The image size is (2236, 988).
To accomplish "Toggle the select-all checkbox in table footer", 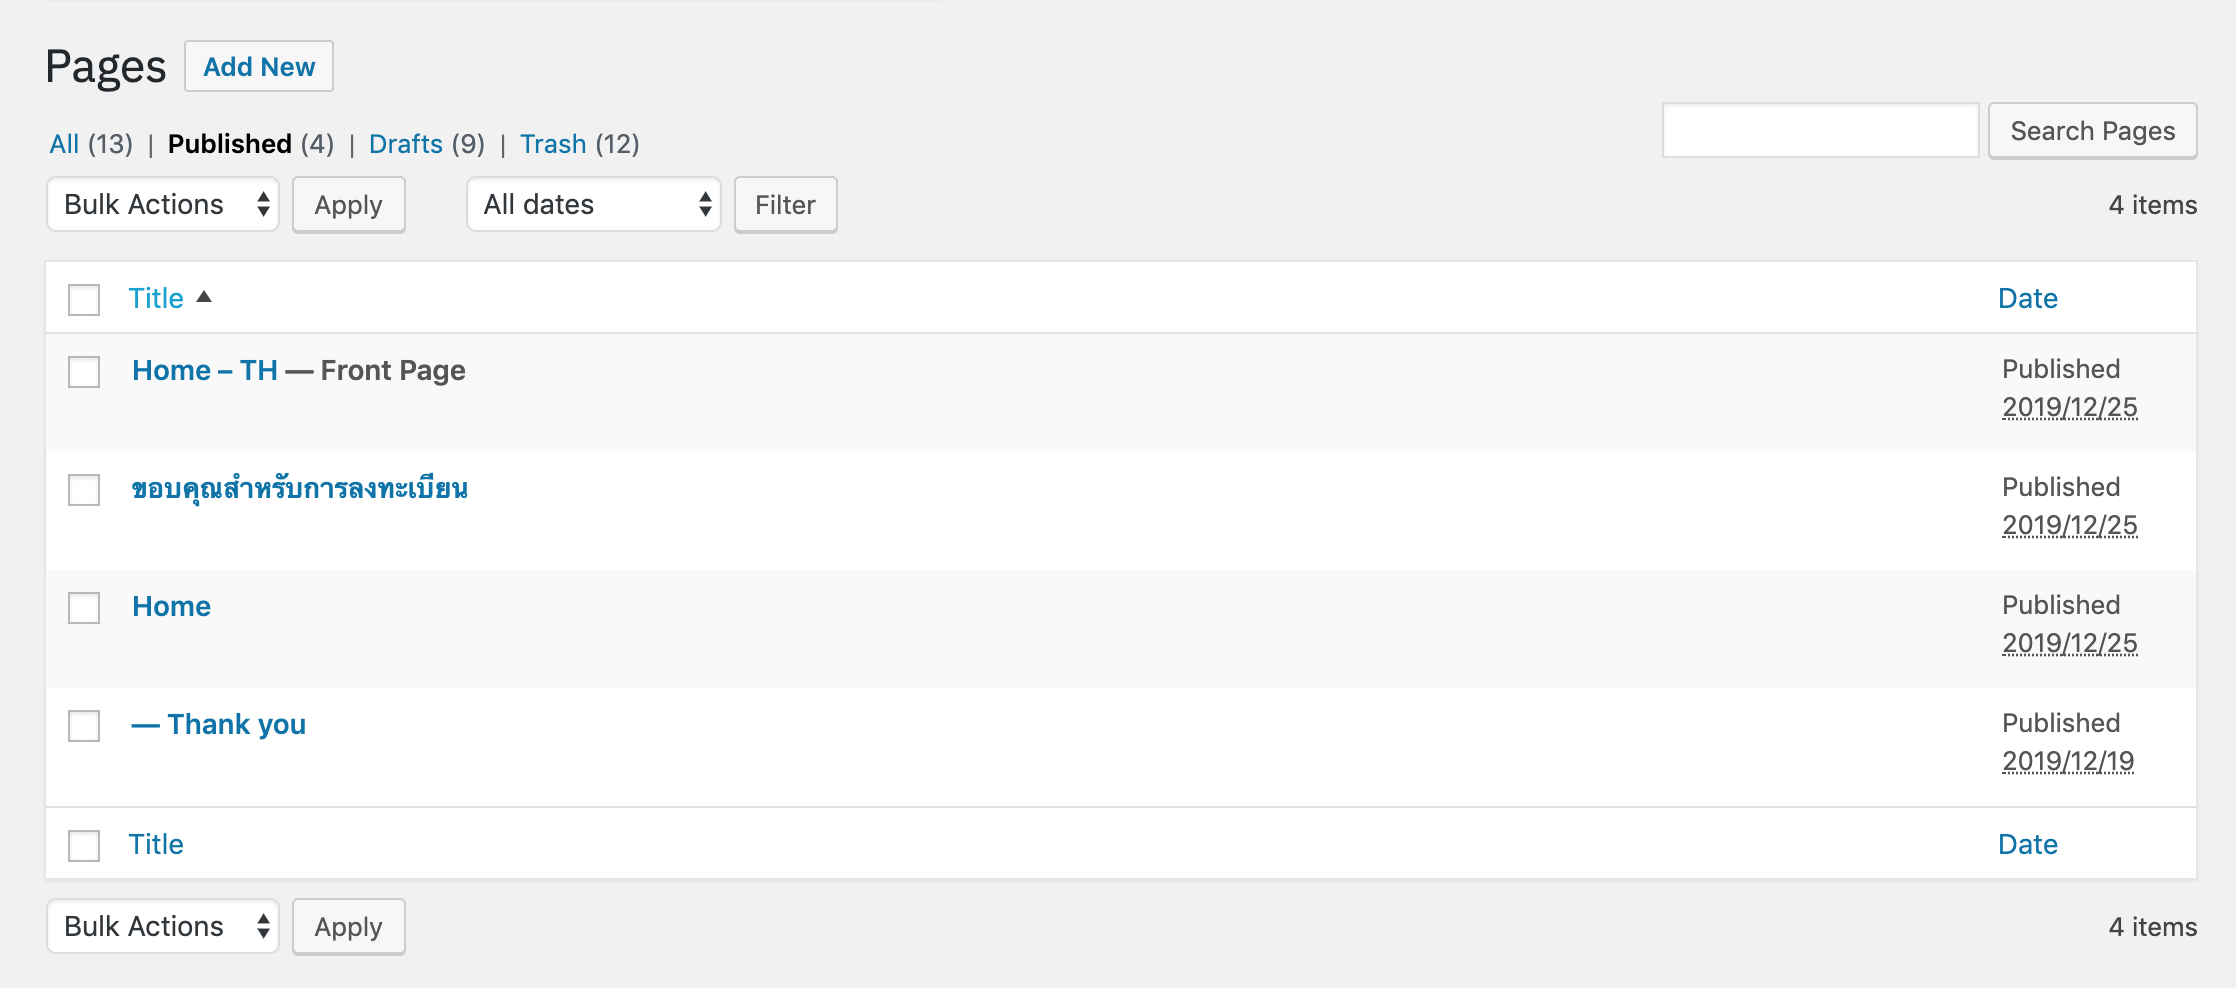I will pyautogui.click(x=84, y=845).
